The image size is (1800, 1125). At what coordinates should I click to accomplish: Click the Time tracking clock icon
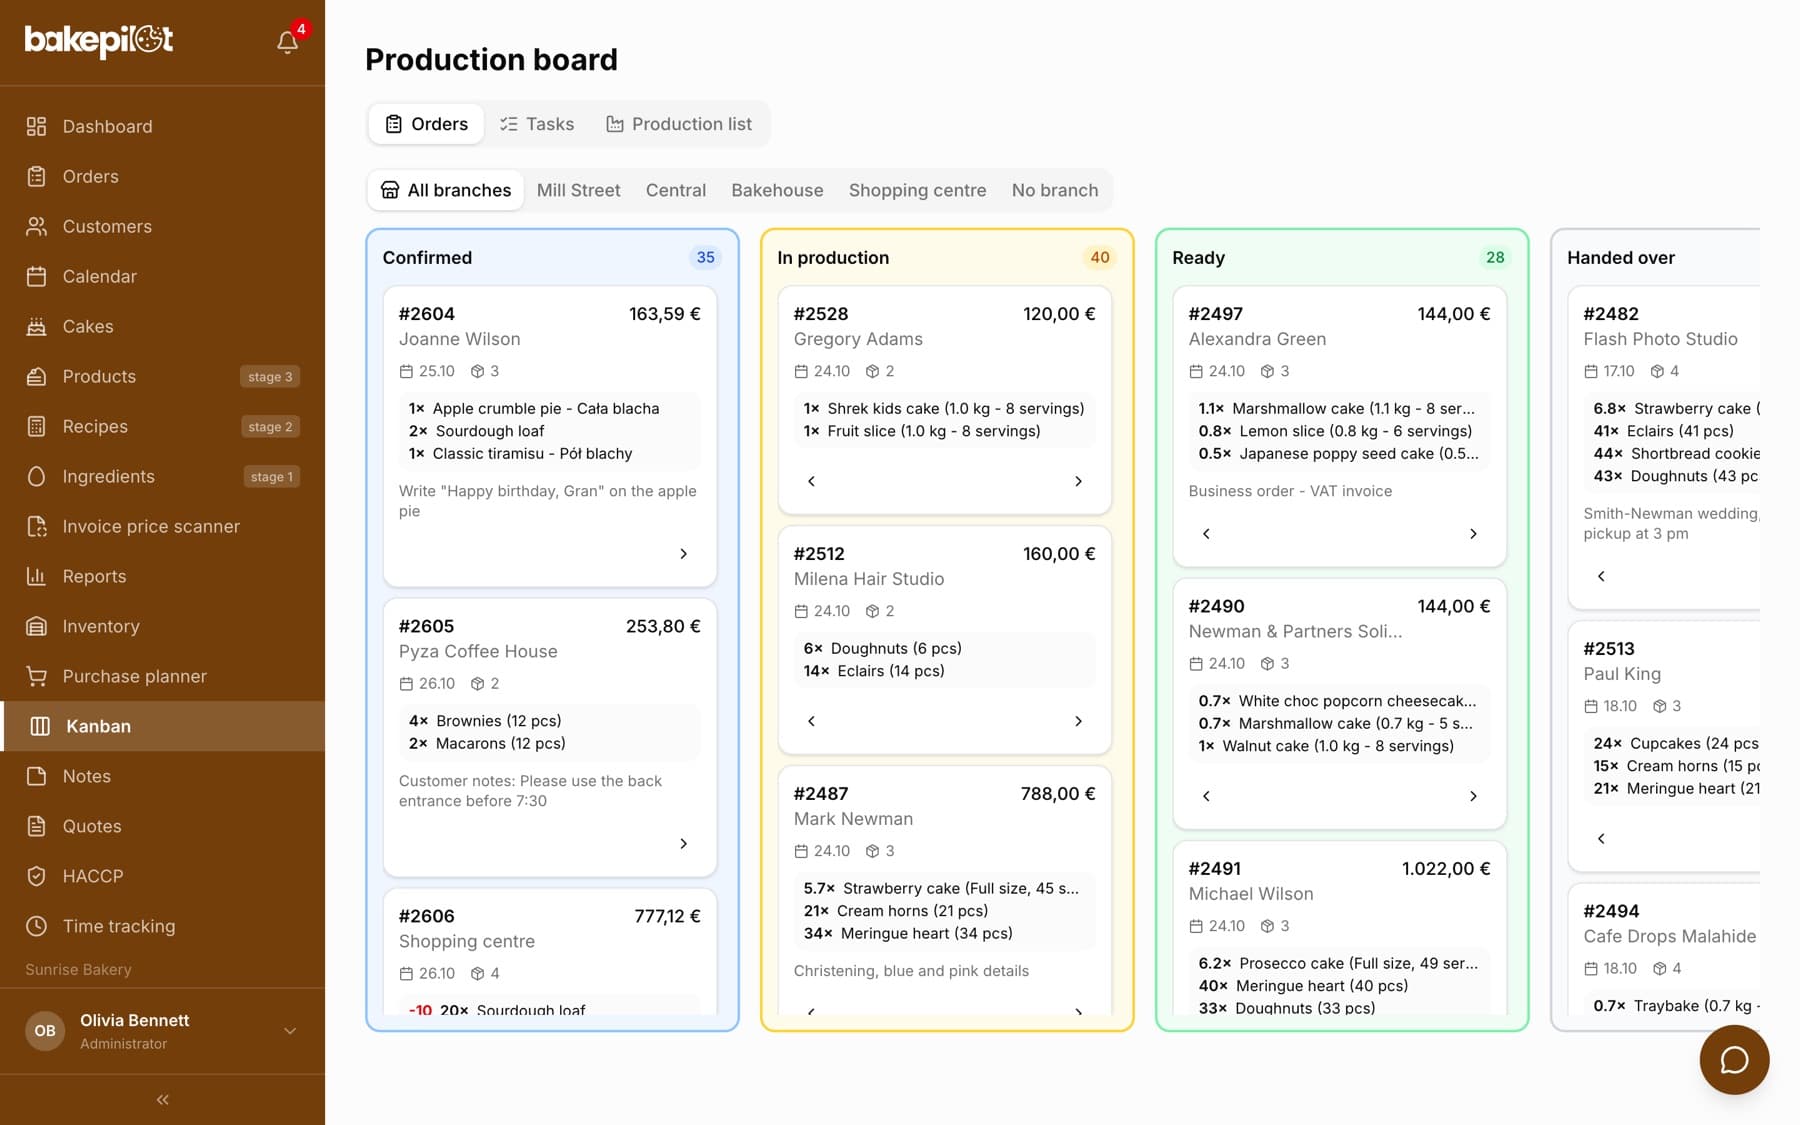(x=37, y=926)
